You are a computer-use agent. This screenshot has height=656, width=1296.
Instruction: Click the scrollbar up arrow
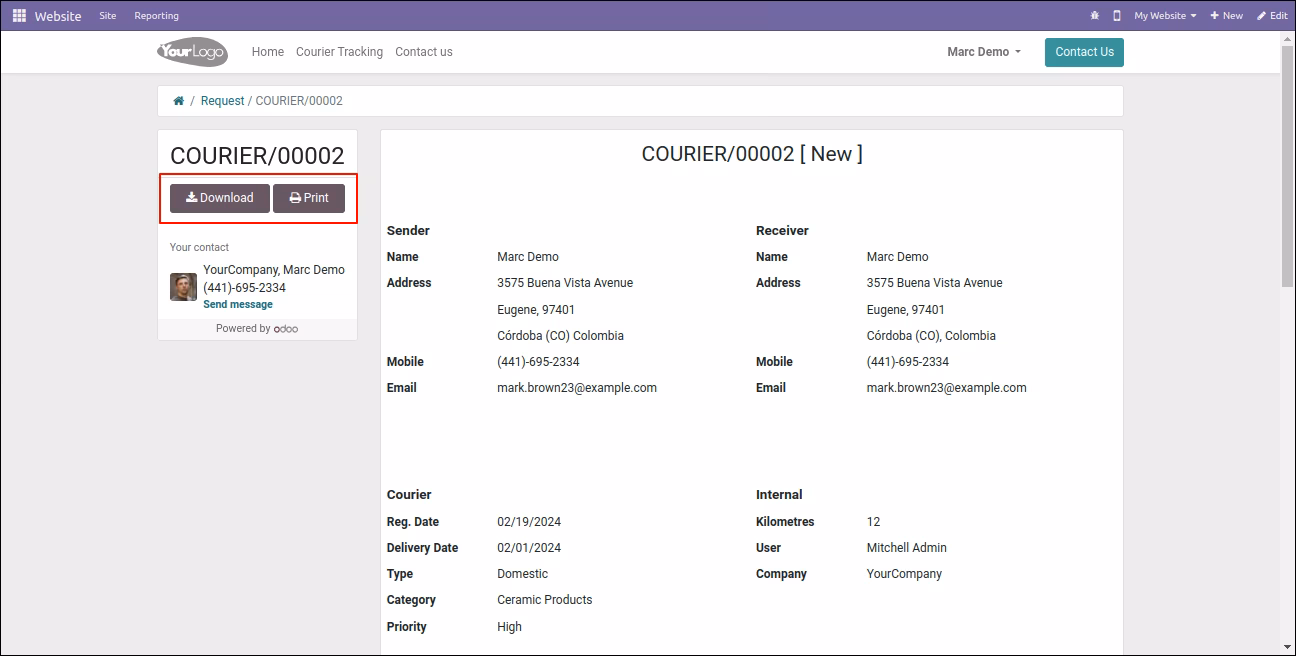click(1288, 38)
